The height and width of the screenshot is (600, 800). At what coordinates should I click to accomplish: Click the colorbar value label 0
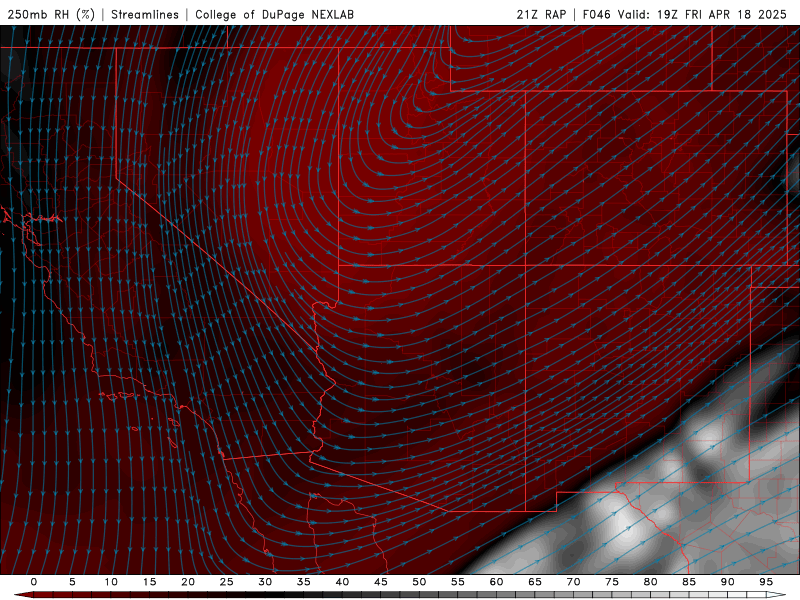tap(34, 582)
